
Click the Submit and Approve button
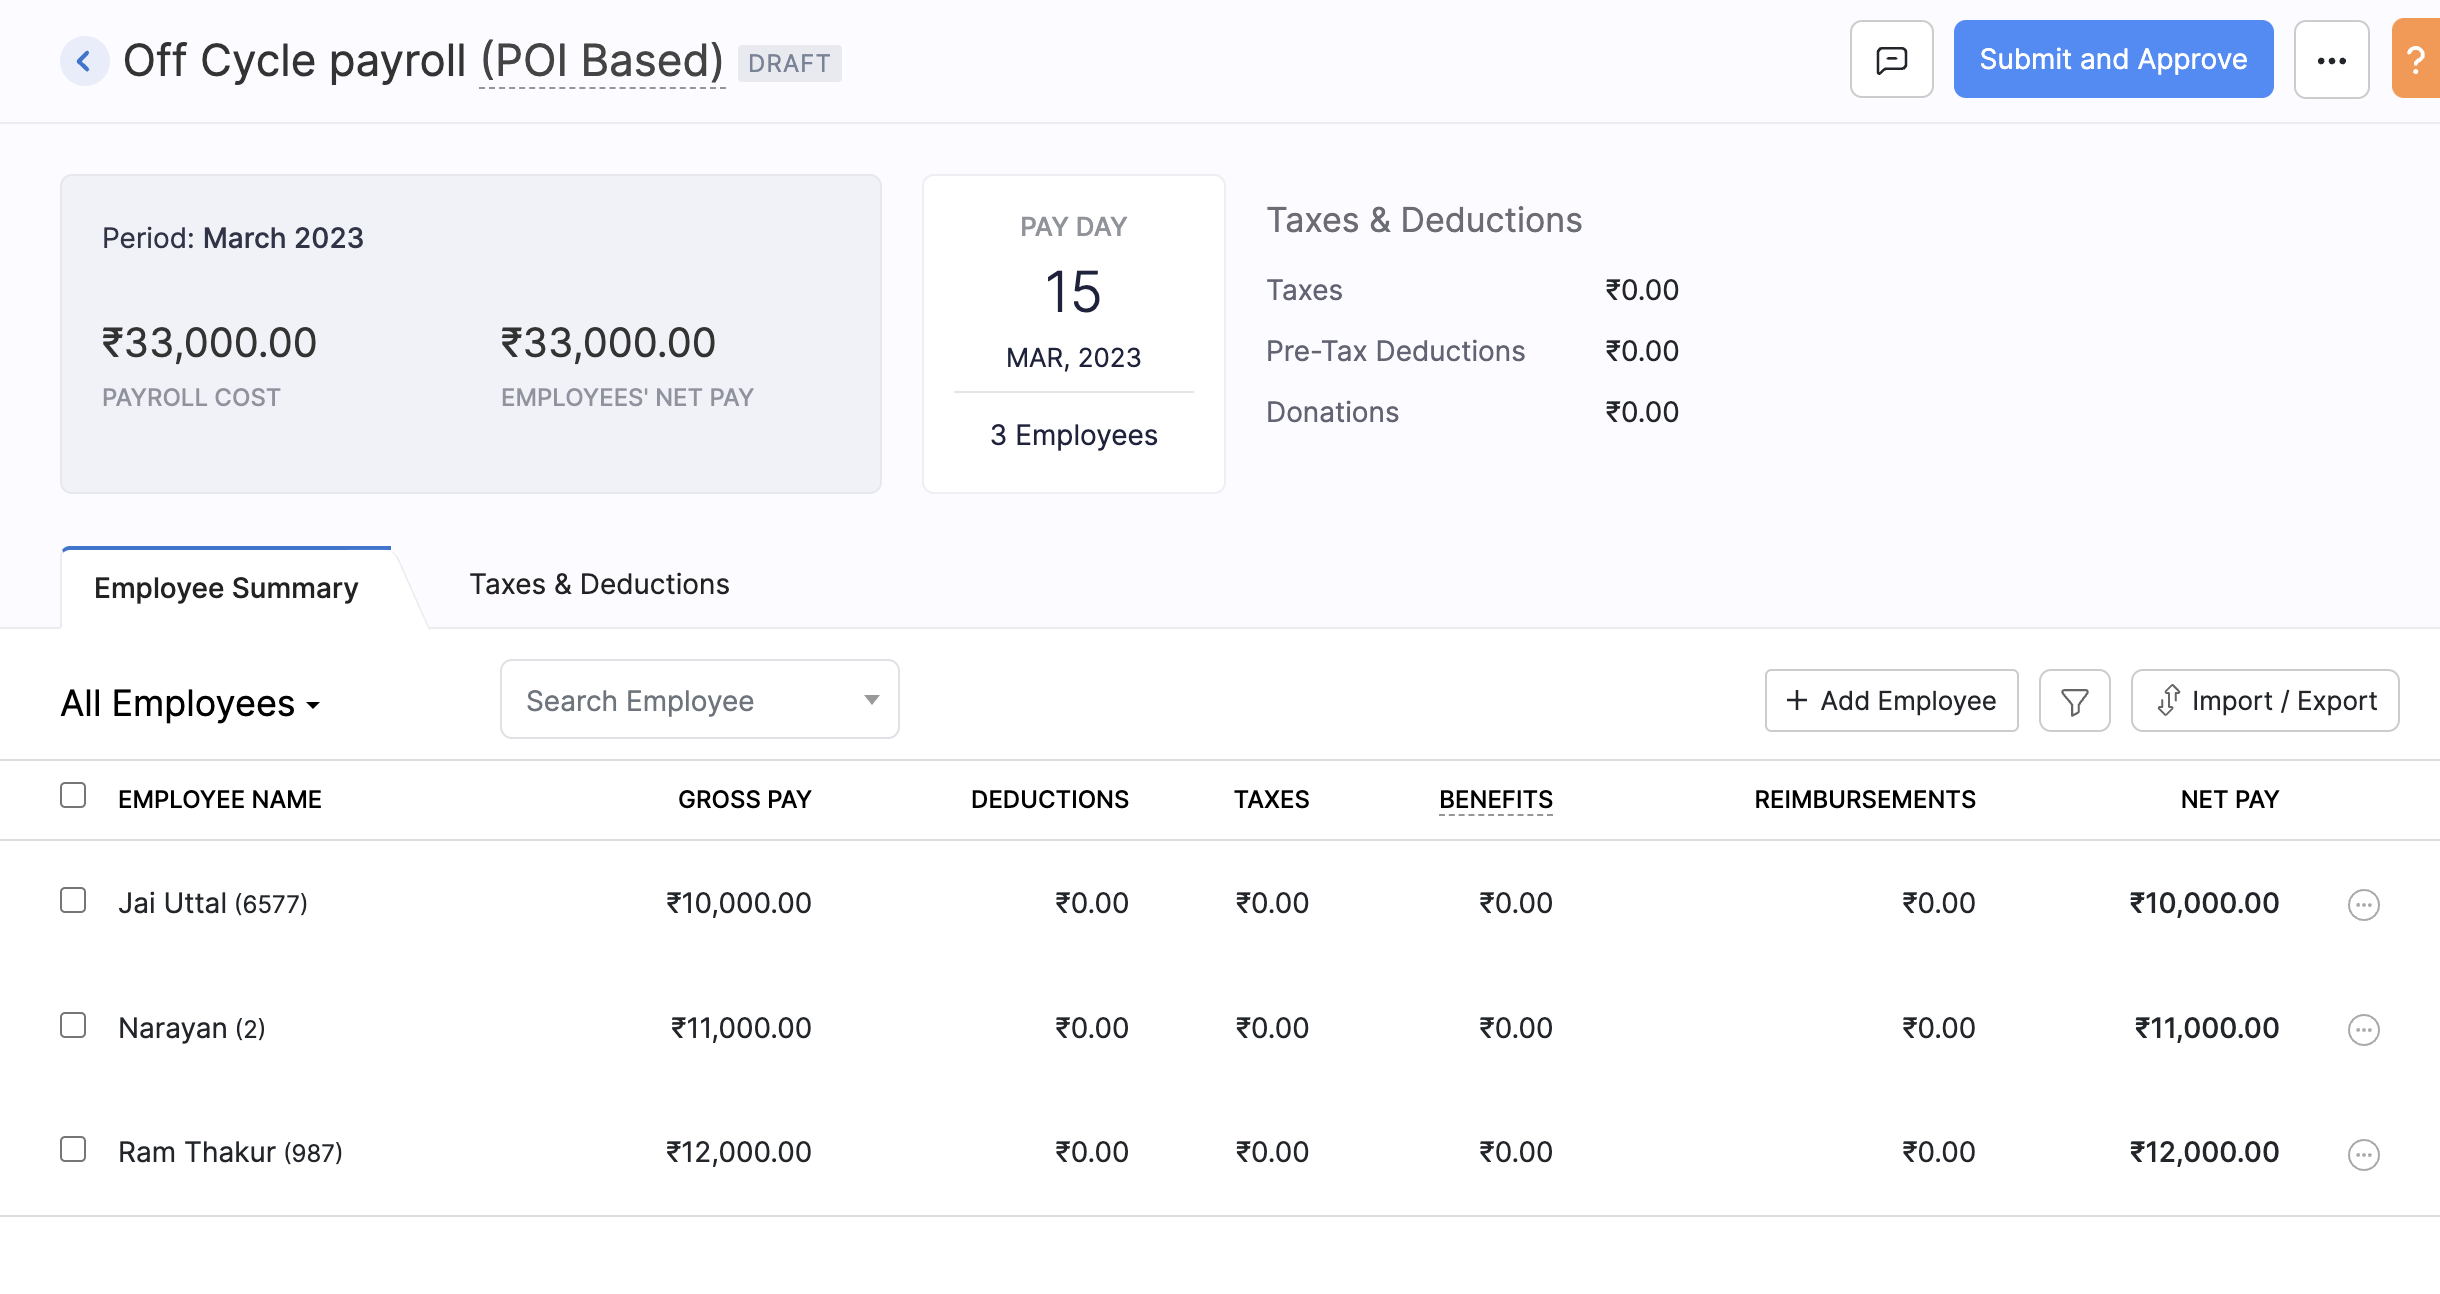click(x=2112, y=61)
